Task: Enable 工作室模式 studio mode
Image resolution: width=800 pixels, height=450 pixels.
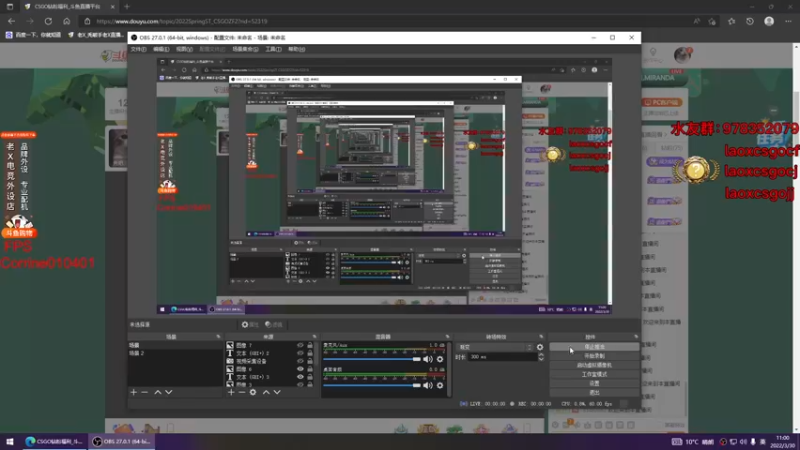Action: pos(594,374)
